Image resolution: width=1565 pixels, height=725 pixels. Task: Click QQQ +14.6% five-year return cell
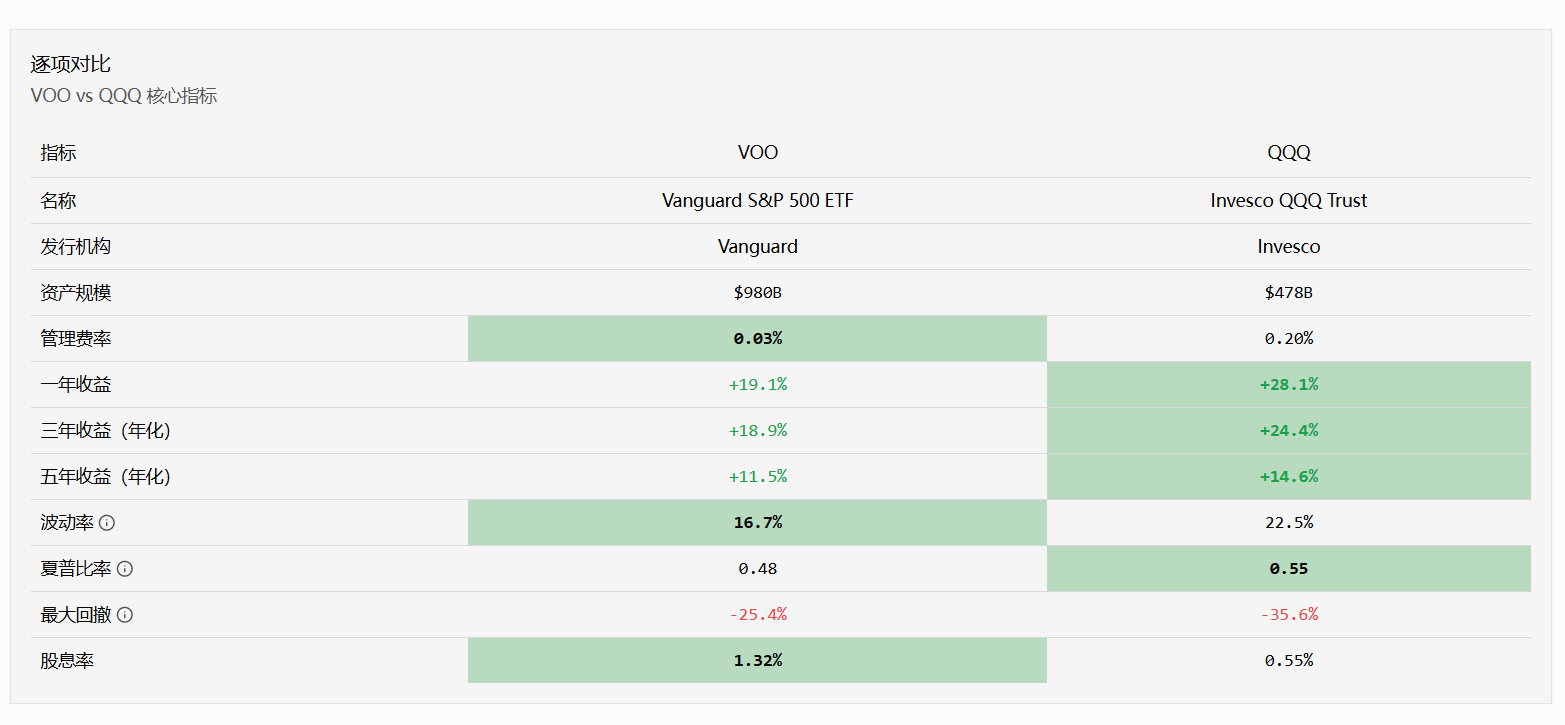click(1289, 477)
